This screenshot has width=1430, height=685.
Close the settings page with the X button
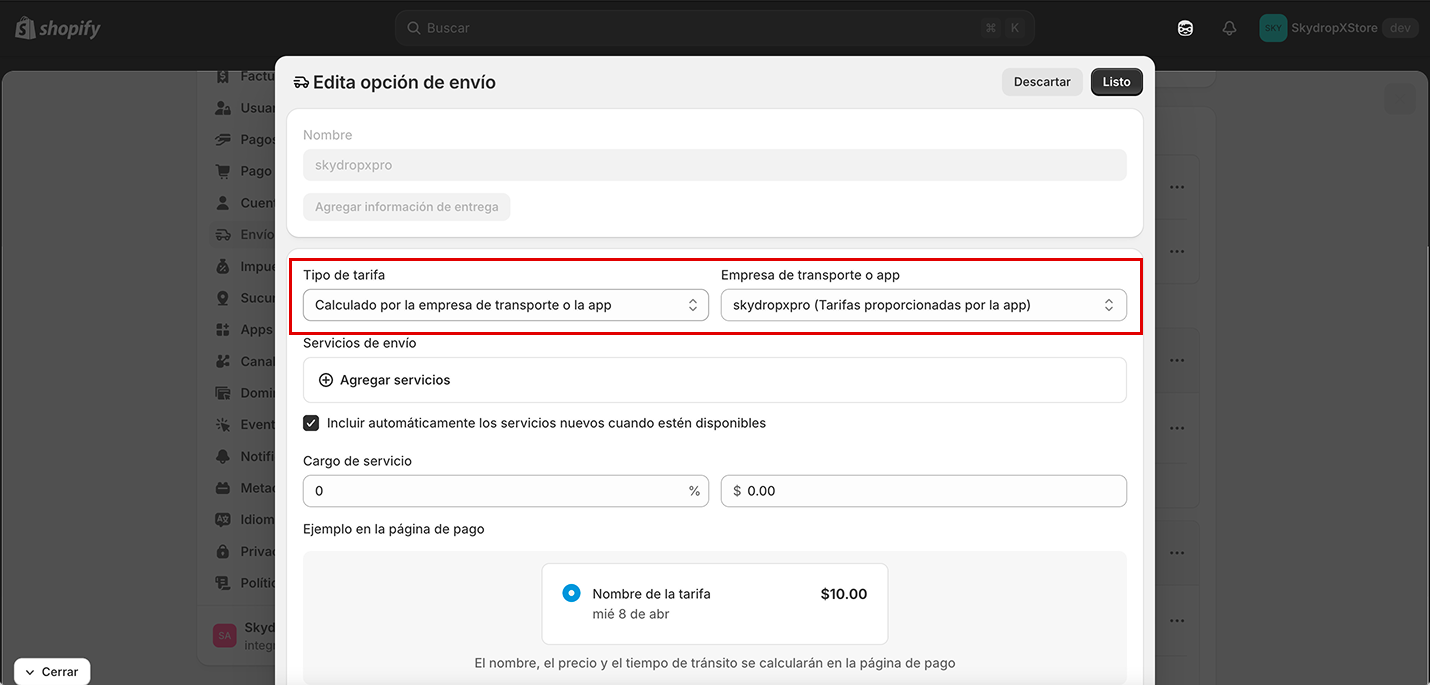coord(1398,98)
